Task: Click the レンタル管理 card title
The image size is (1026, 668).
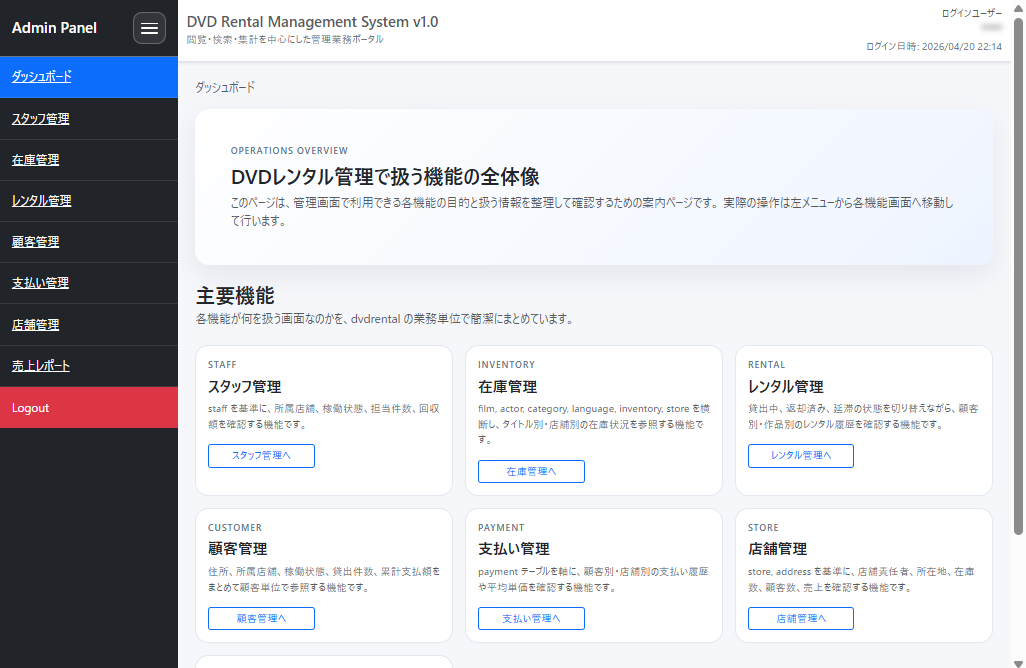Action: click(x=785, y=387)
